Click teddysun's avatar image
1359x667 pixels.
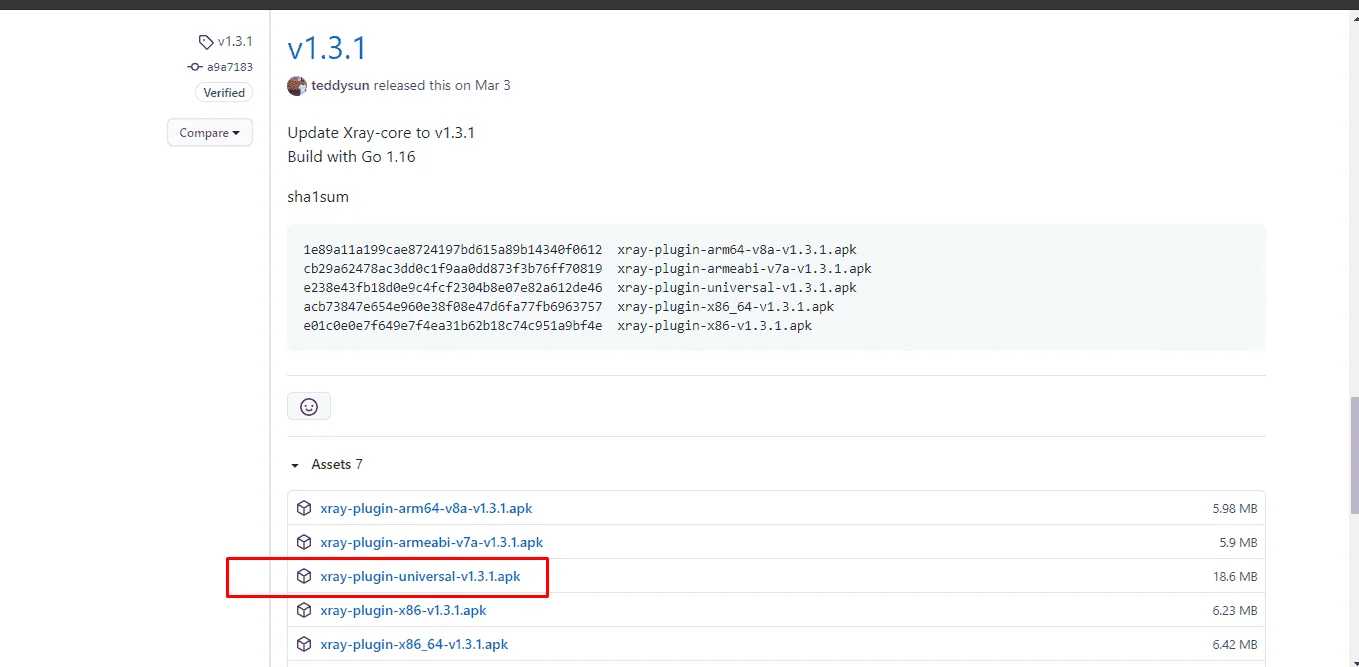[297, 86]
